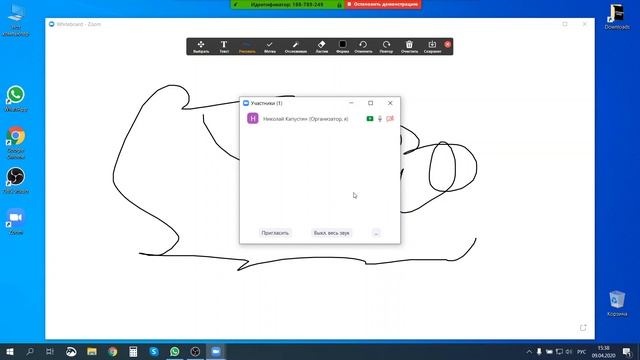
Task: Open Chrome from the taskbar
Action: [113, 351]
